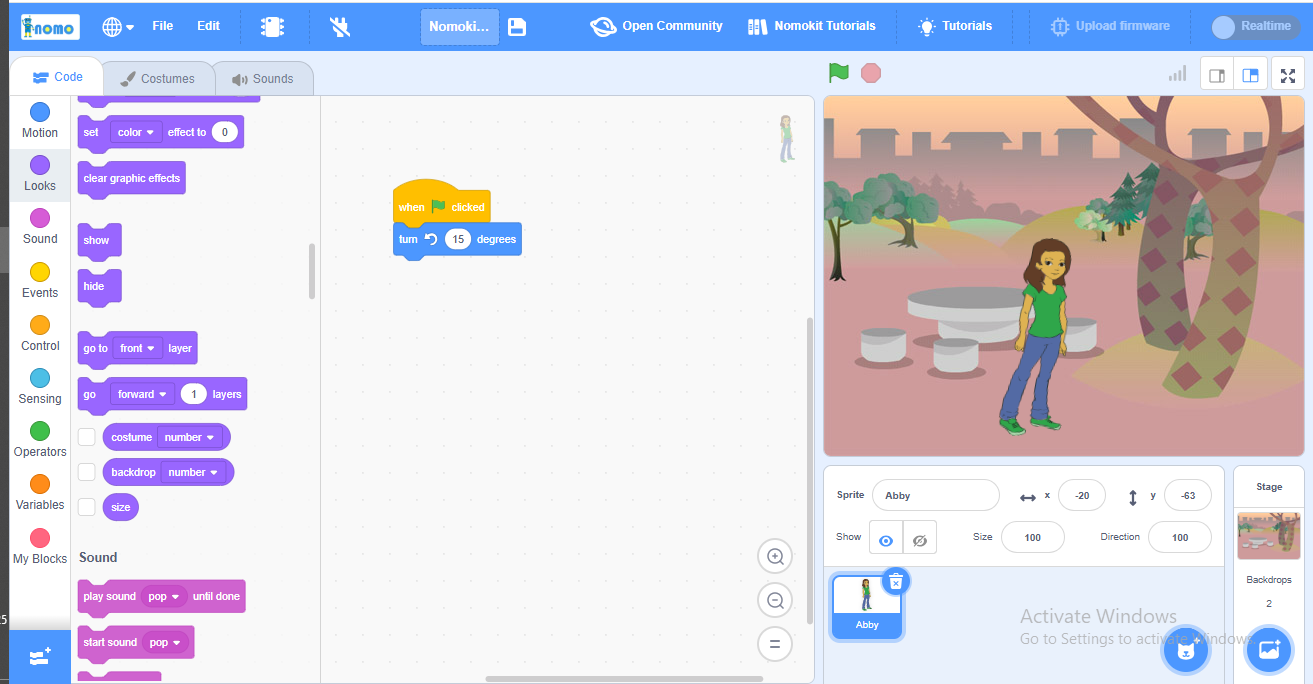
Task: Click the y position field
Action: (1188, 495)
